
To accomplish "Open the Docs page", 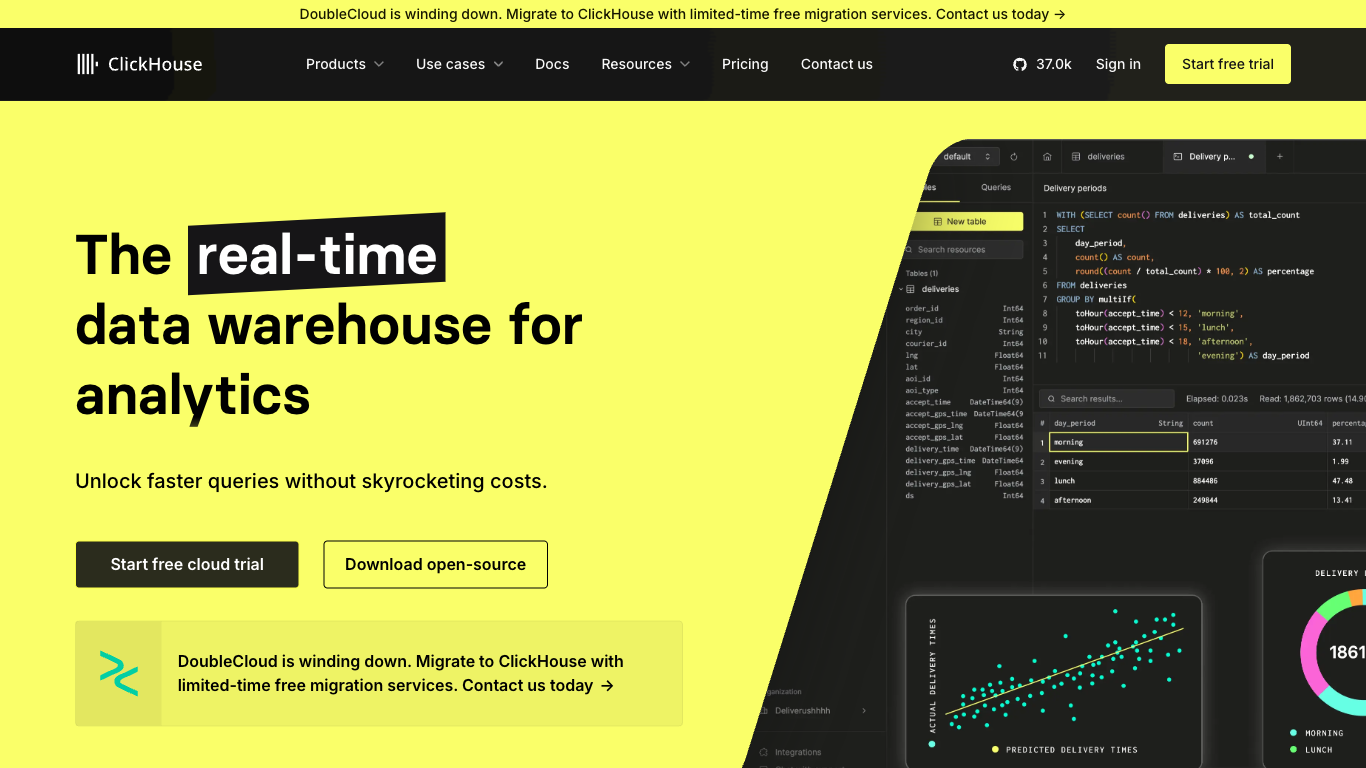I will click(x=552, y=64).
